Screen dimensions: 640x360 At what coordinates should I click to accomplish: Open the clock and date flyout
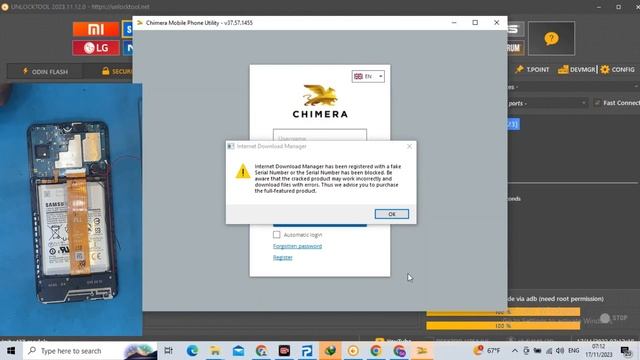(x=598, y=351)
